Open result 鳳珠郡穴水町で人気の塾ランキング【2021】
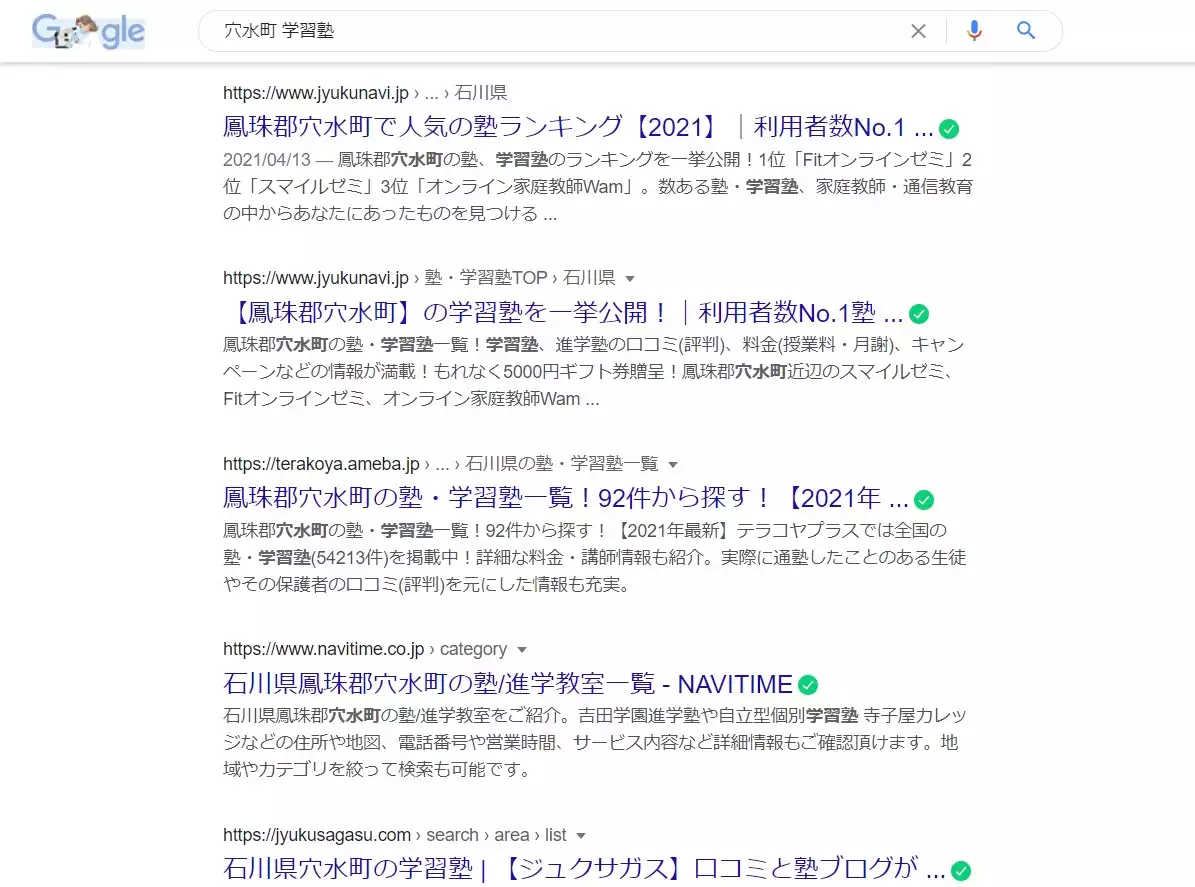The image size is (1195, 887). [x=578, y=126]
